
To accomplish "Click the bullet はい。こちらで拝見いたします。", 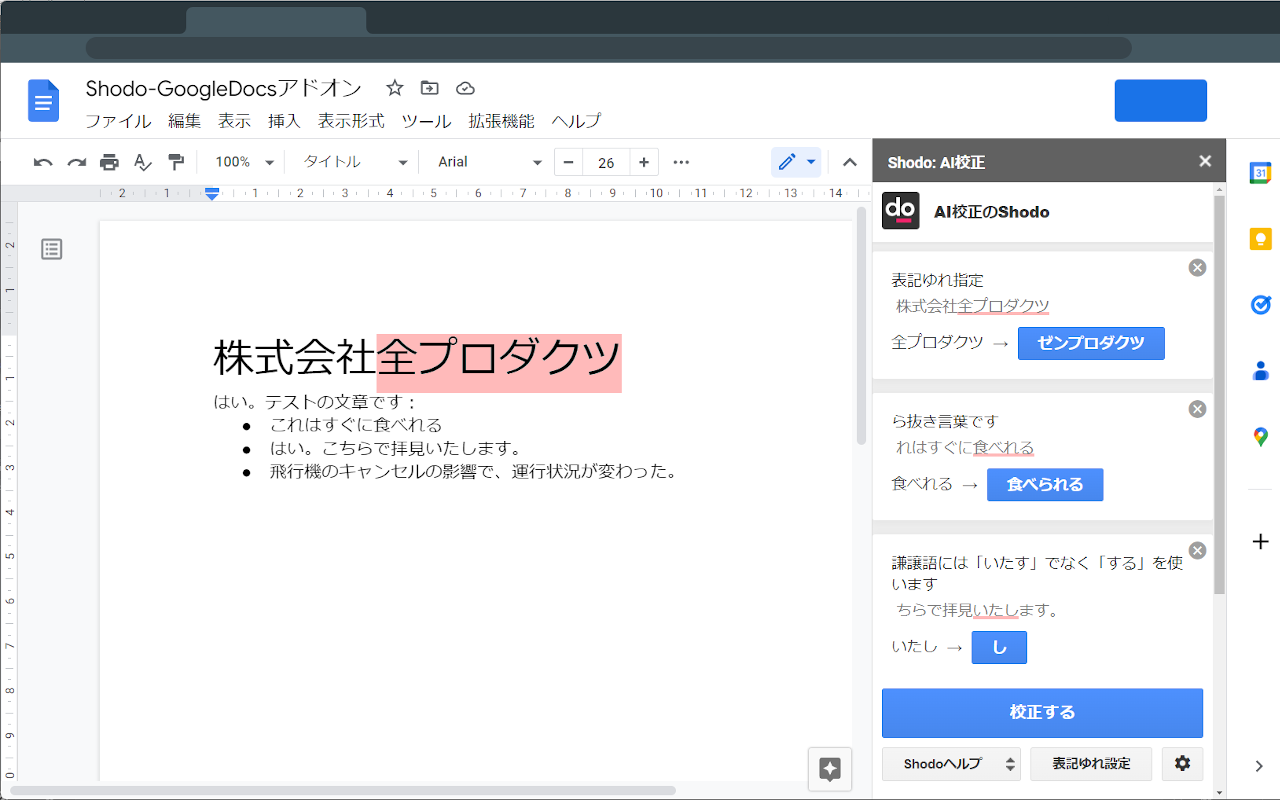I will (396, 448).
